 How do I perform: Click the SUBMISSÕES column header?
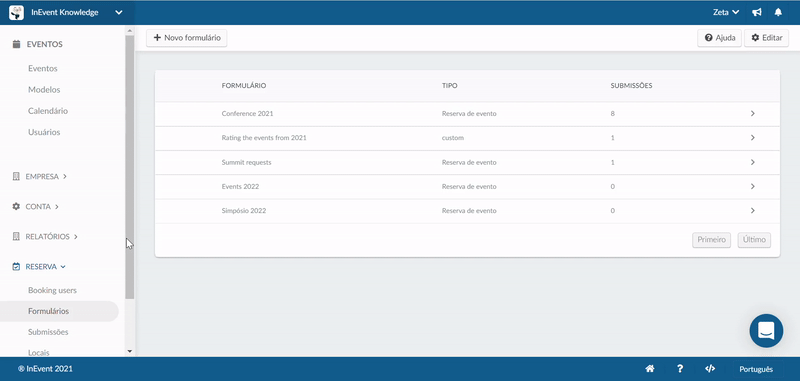pyautogui.click(x=631, y=86)
